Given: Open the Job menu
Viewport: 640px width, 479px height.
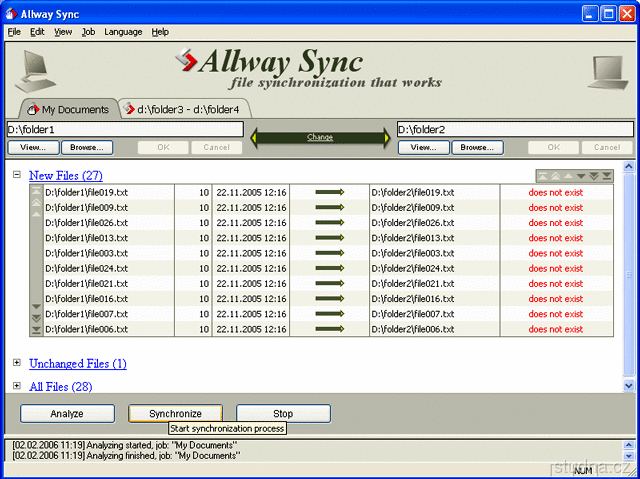Looking at the screenshot, I should 88,32.
